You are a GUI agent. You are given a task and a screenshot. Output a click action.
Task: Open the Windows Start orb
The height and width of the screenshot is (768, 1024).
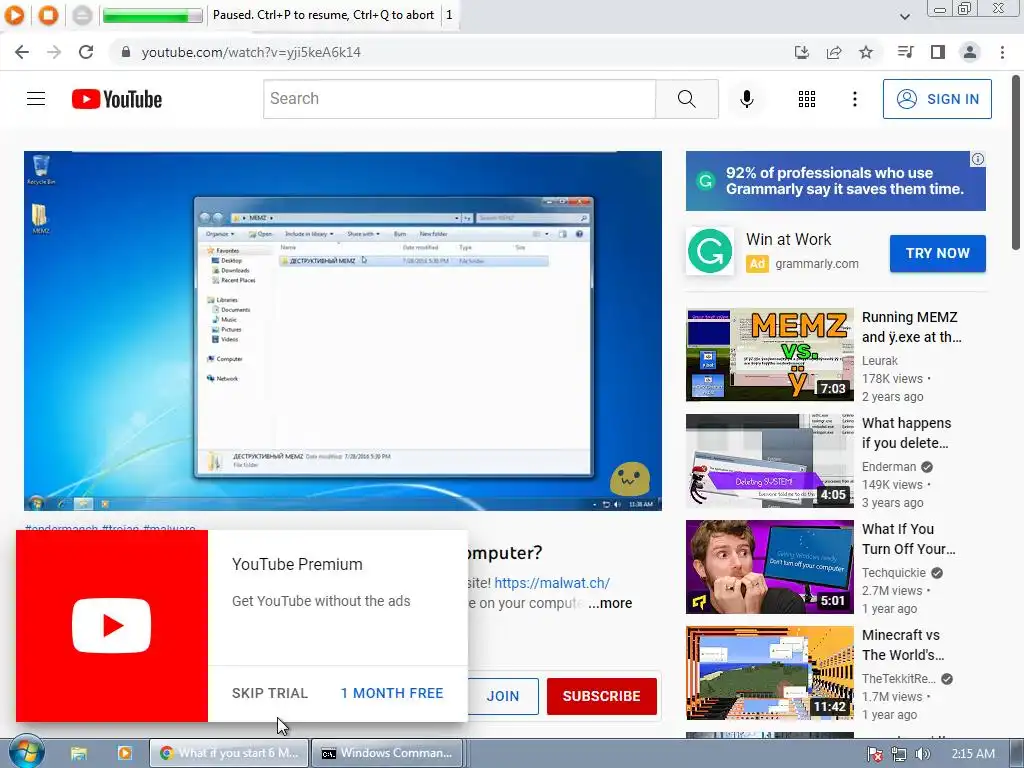tap(26, 753)
